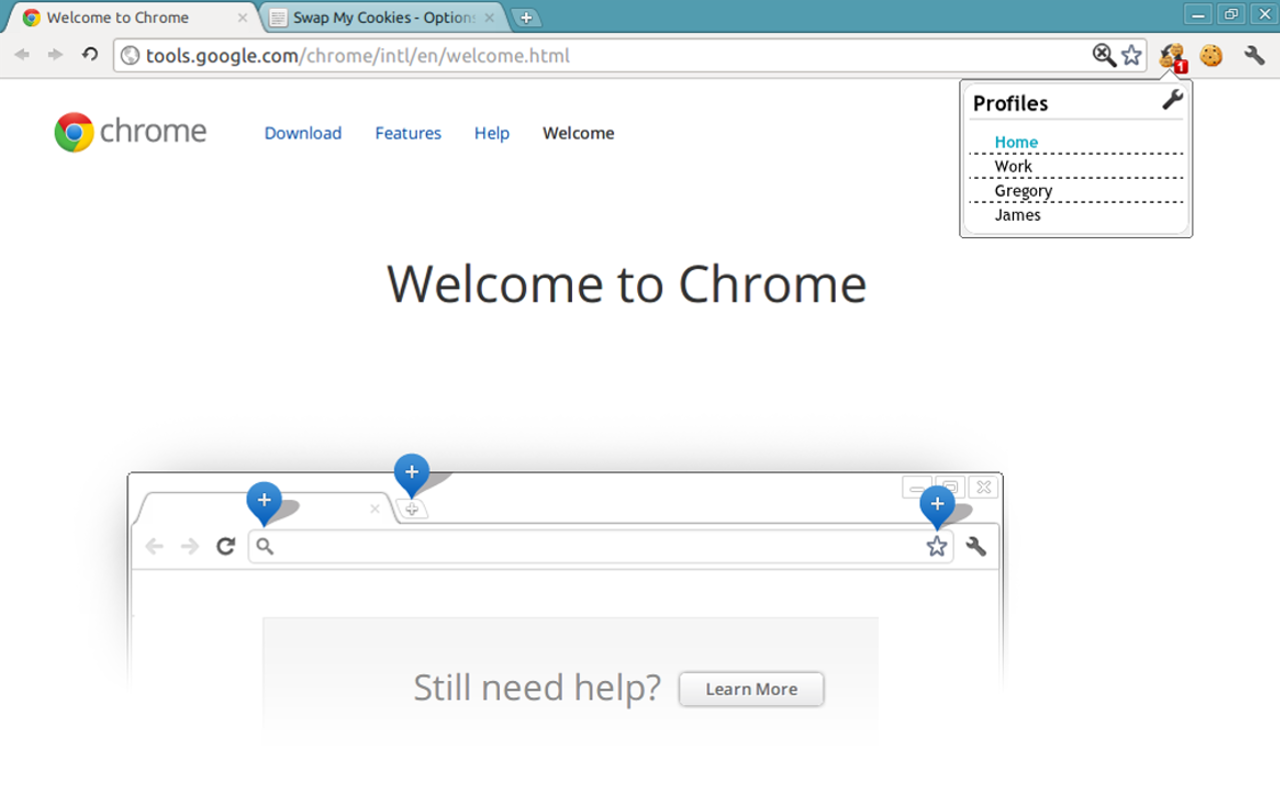
Task: Click the Learn More button
Action: click(752, 689)
